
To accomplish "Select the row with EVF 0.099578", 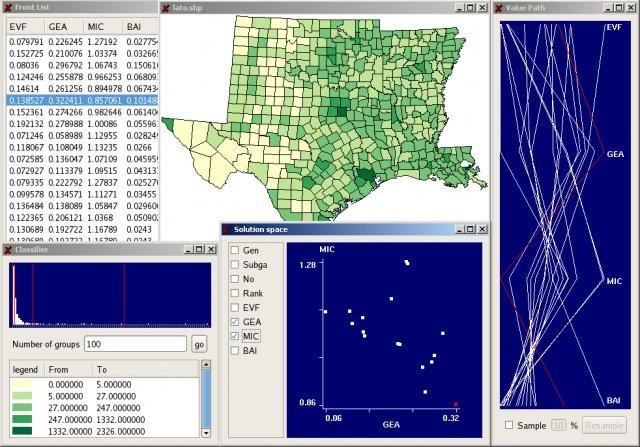I will pos(82,194).
